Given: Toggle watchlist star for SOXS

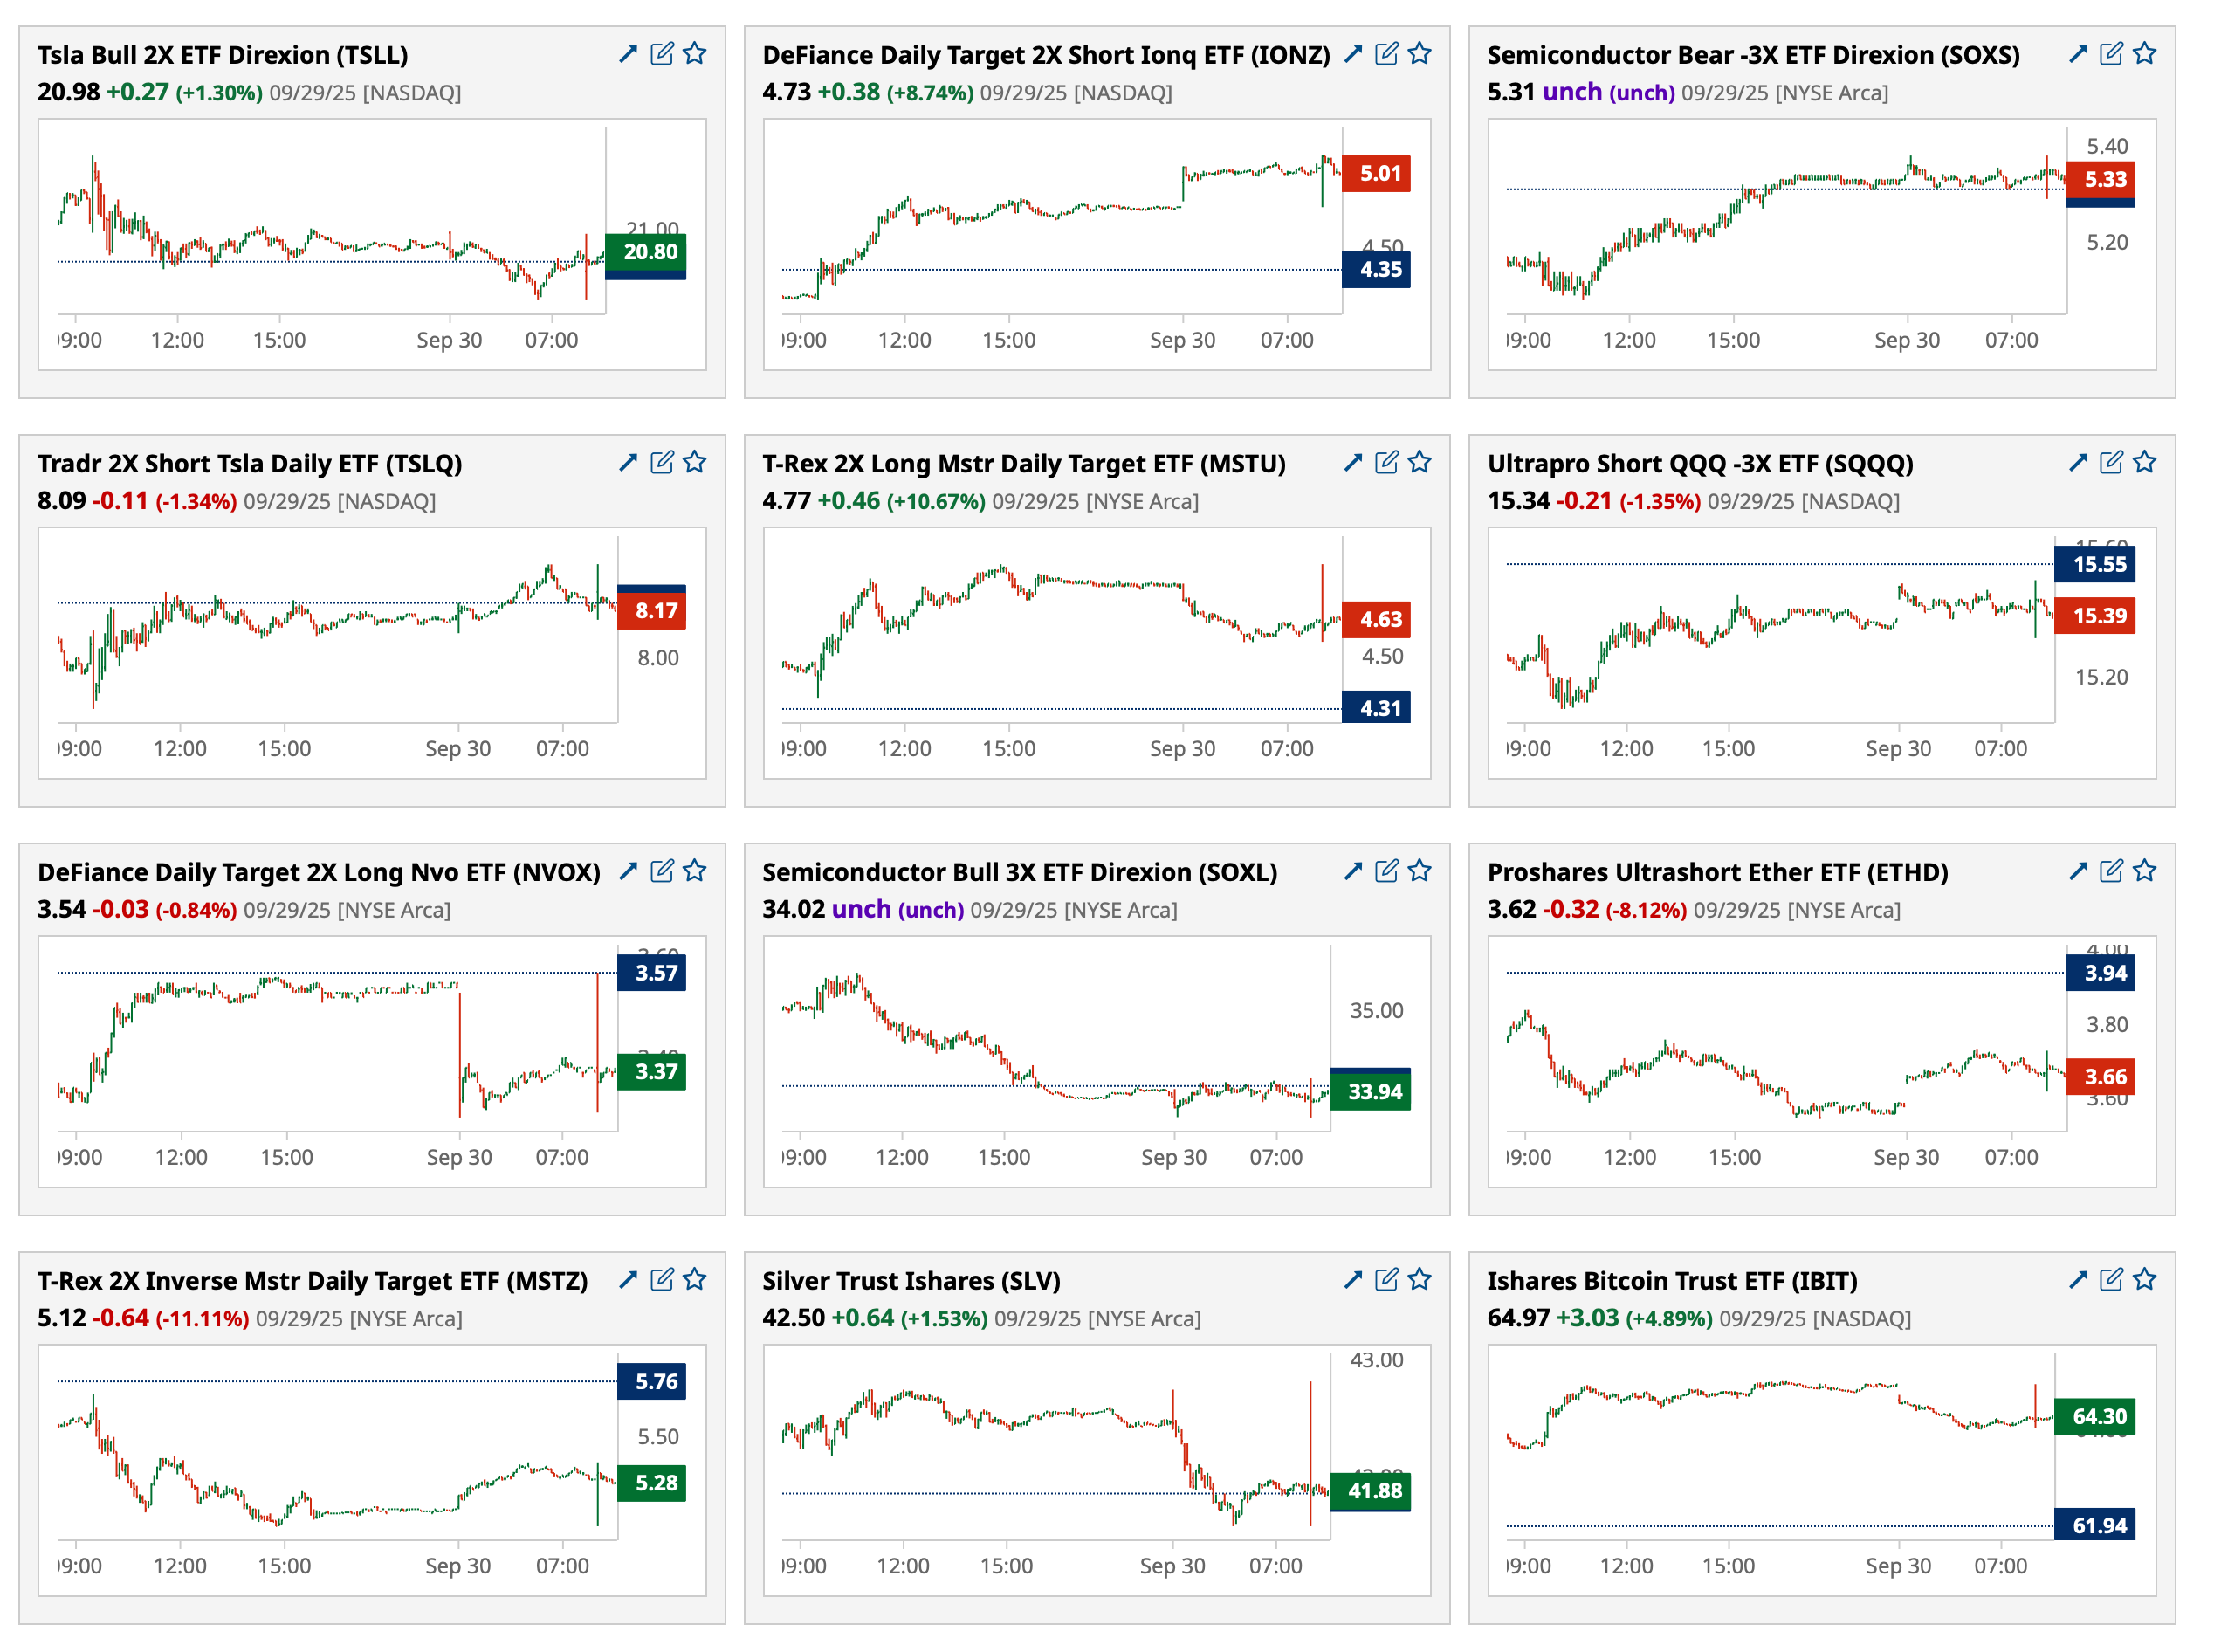Looking at the screenshot, I should click(x=2144, y=54).
